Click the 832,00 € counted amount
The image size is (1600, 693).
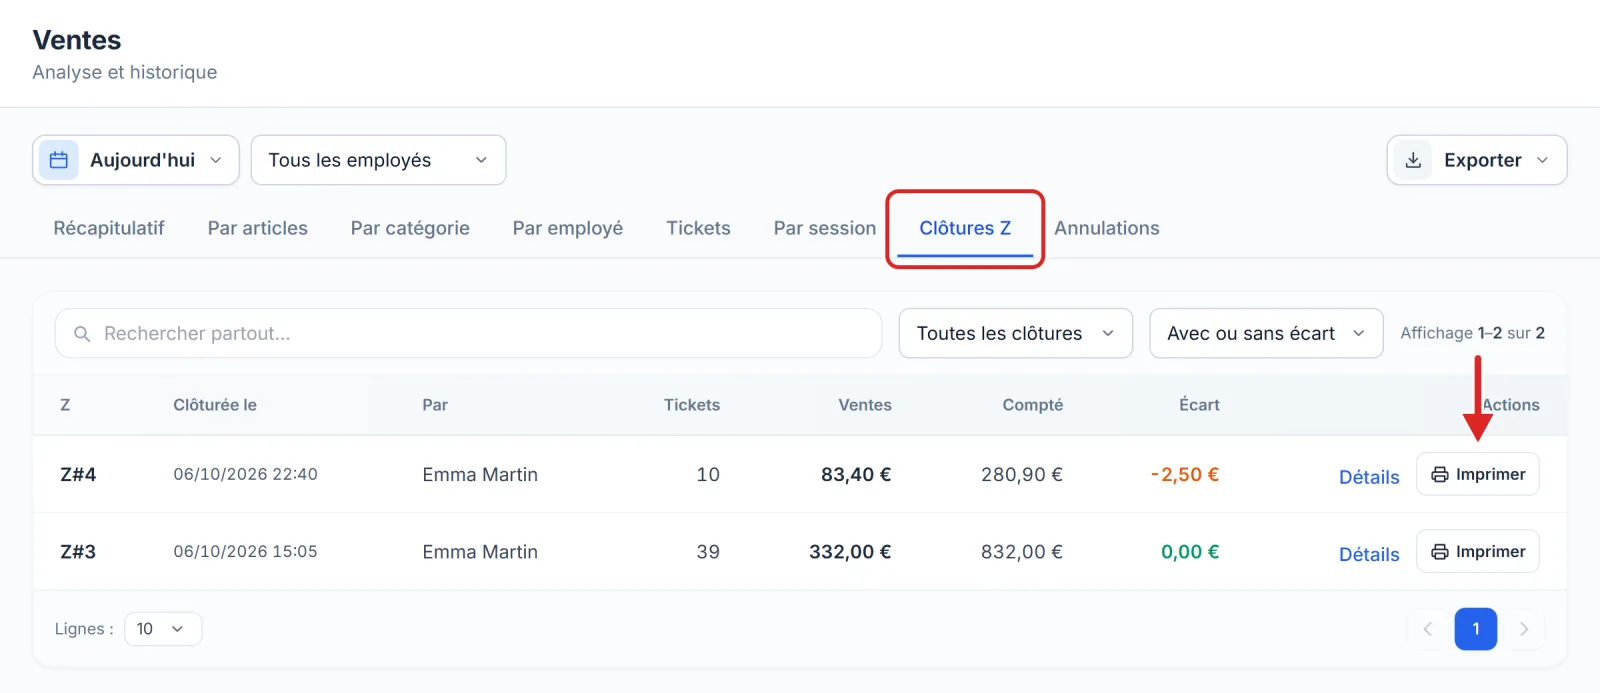[x=1022, y=552]
